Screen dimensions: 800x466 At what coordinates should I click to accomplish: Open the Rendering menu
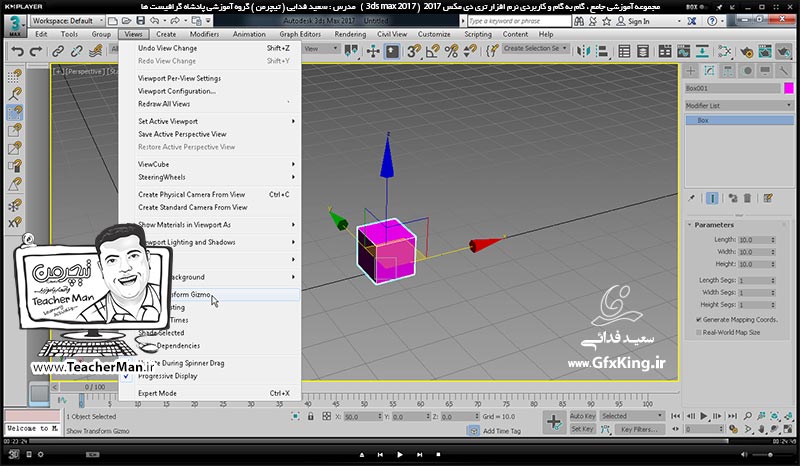point(350,34)
